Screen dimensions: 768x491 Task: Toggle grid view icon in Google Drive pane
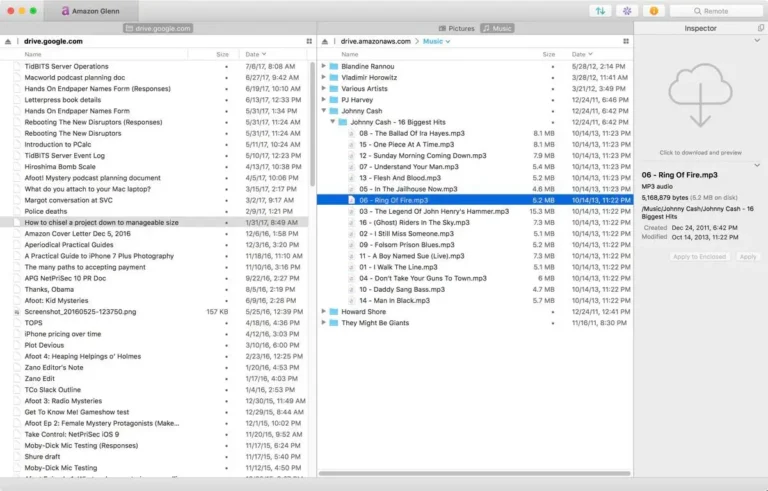pyautogui.click(x=309, y=42)
